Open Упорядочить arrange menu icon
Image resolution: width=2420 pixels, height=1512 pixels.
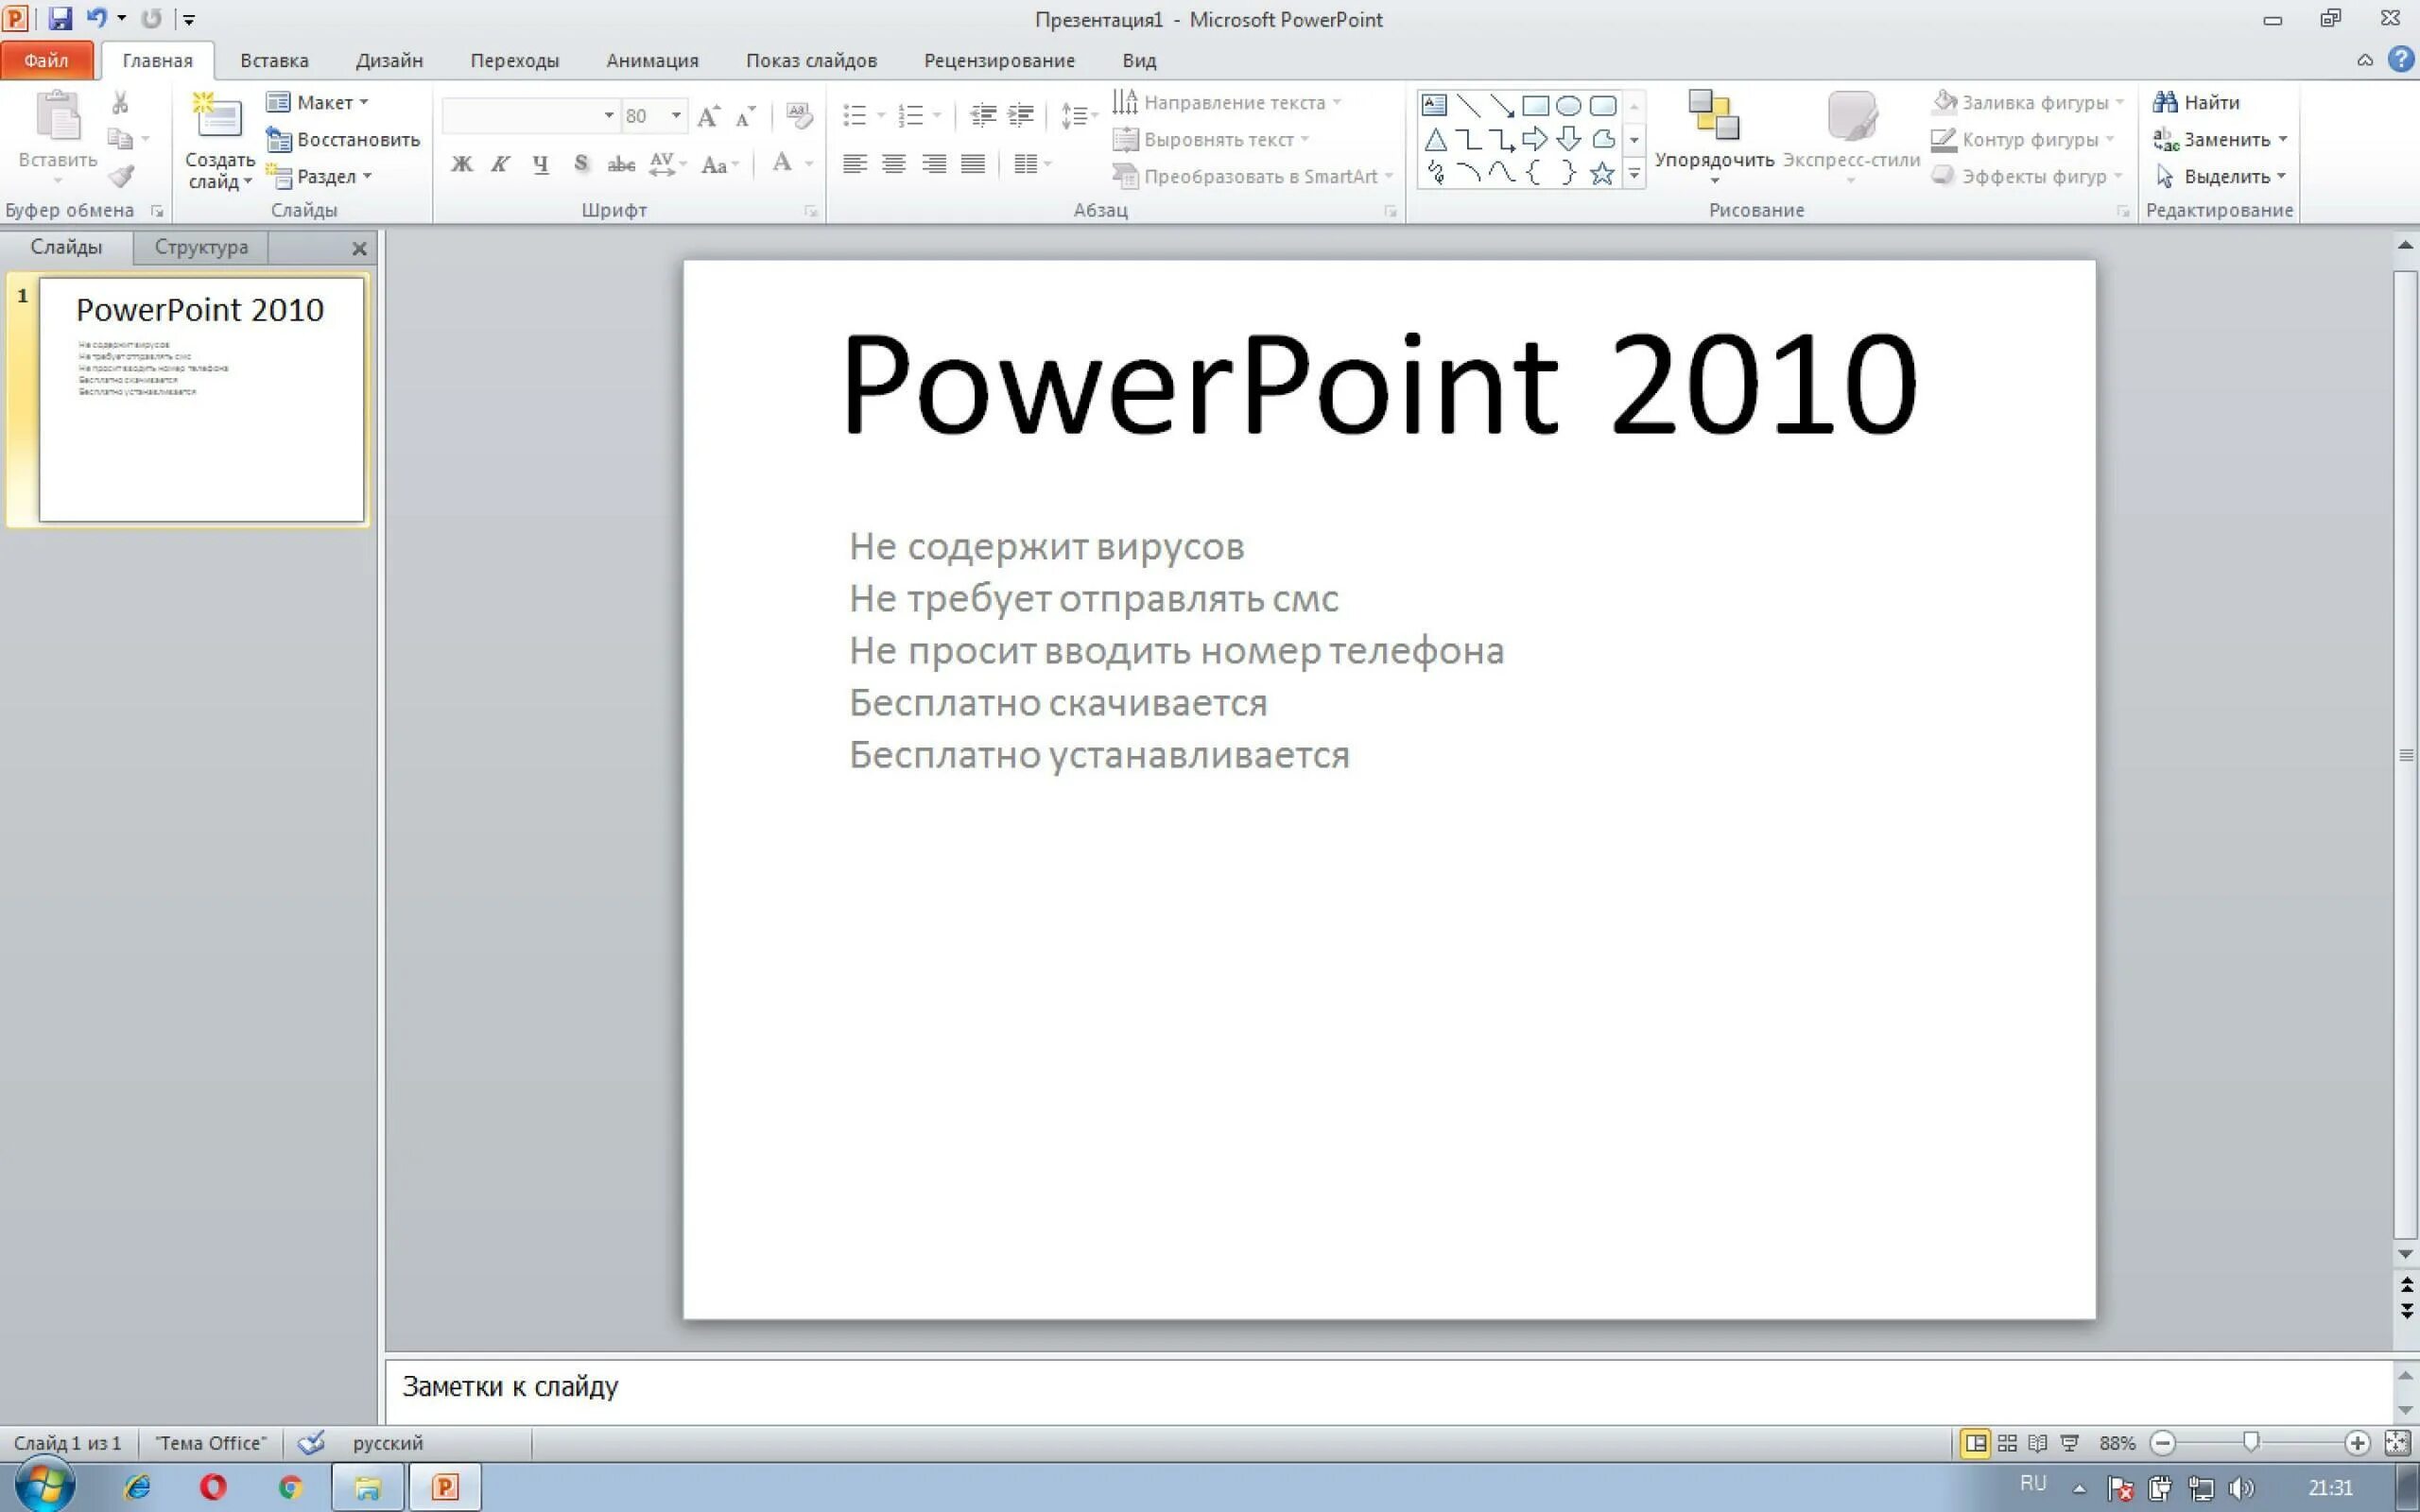(x=1713, y=117)
